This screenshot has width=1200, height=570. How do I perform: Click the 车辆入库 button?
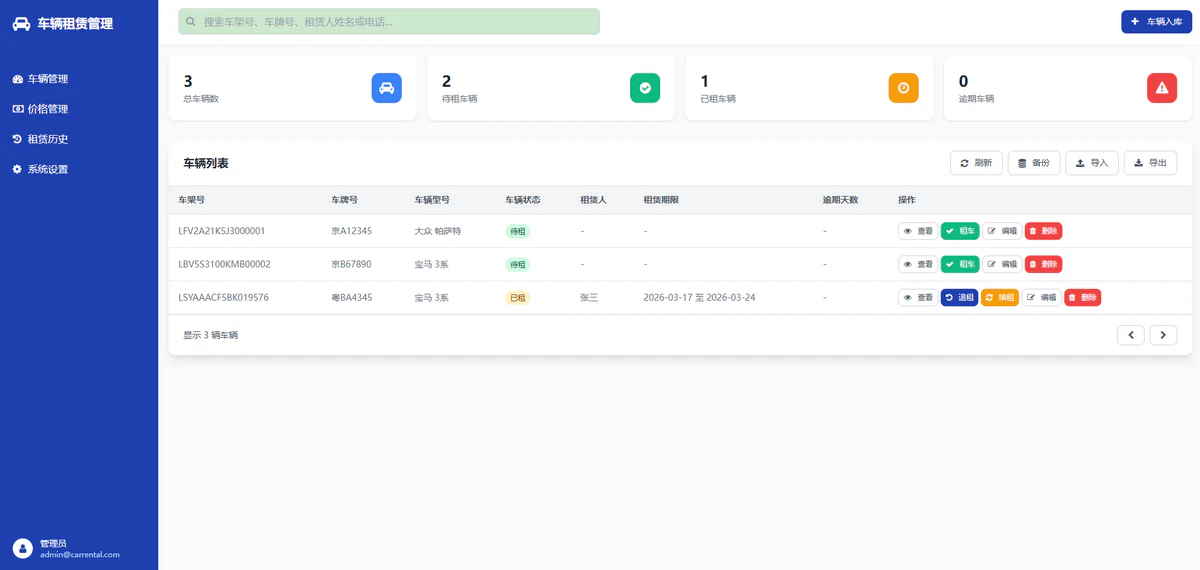1156,21
